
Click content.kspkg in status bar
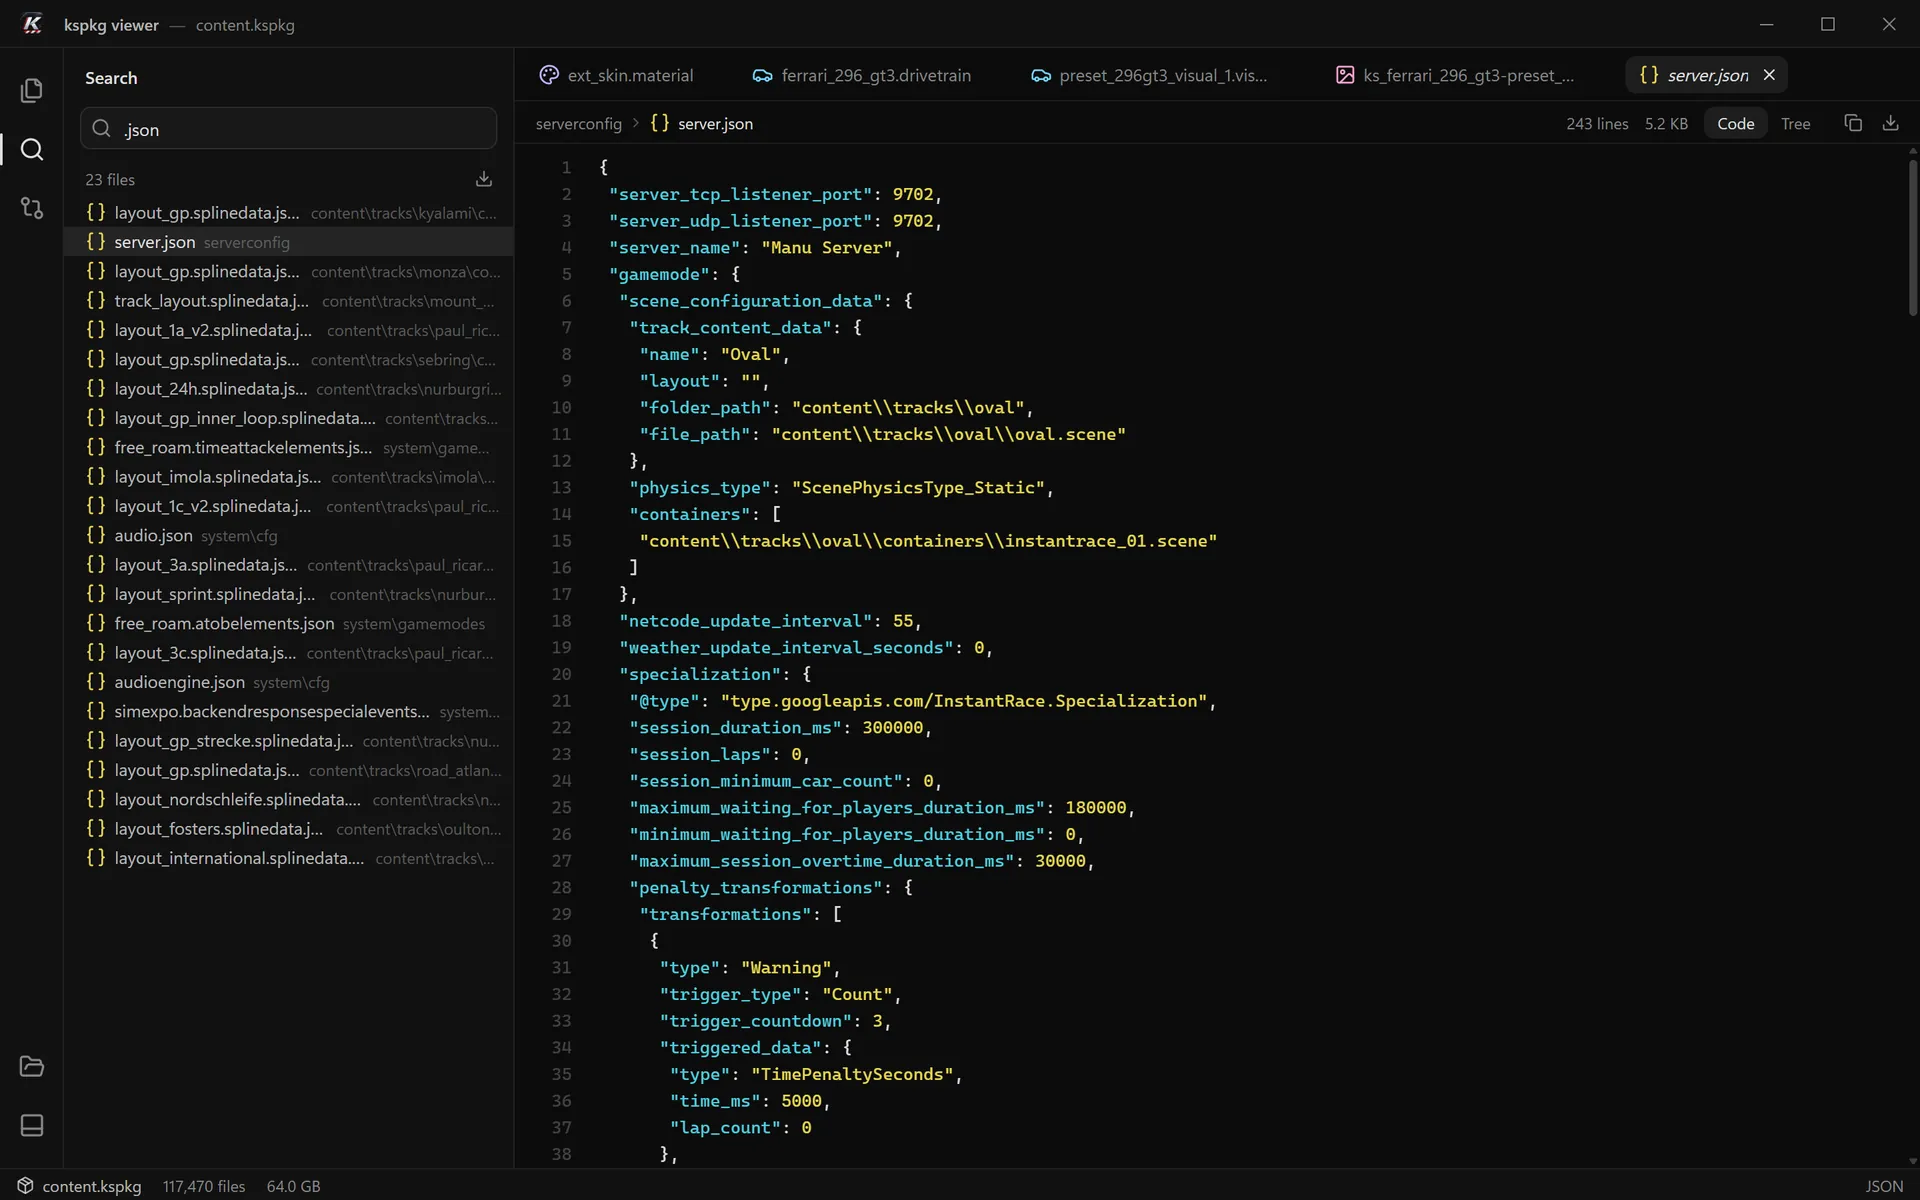pyautogui.click(x=91, y=1186)
